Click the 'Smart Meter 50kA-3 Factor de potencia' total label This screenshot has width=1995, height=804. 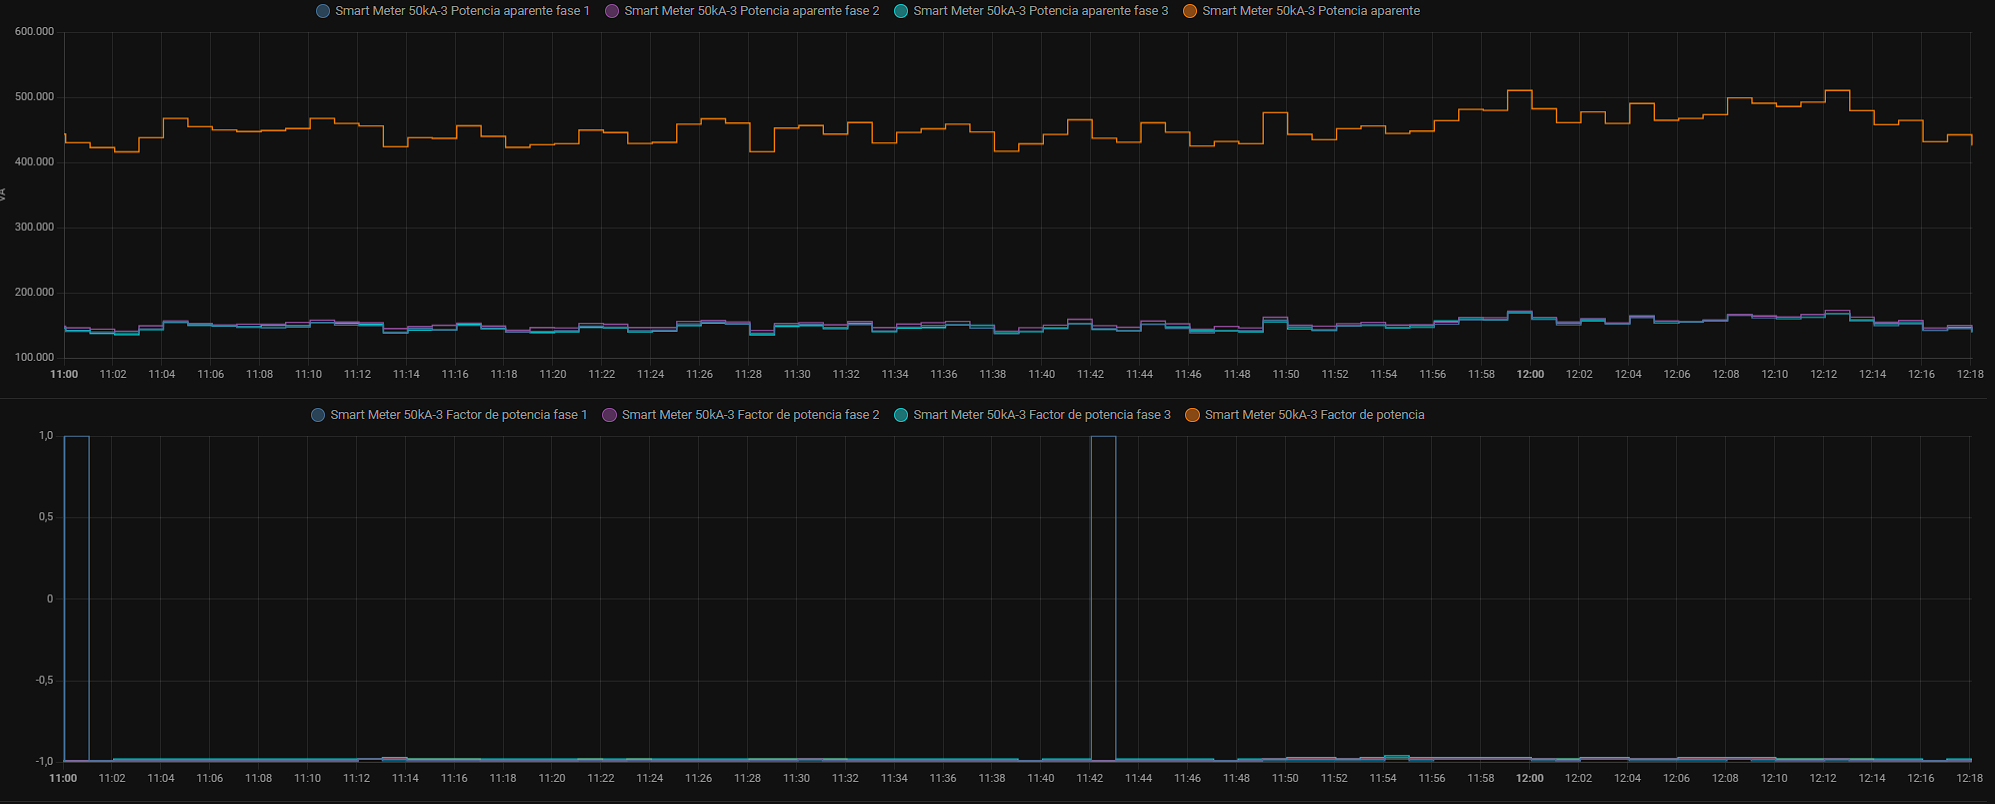[1314, 415]
